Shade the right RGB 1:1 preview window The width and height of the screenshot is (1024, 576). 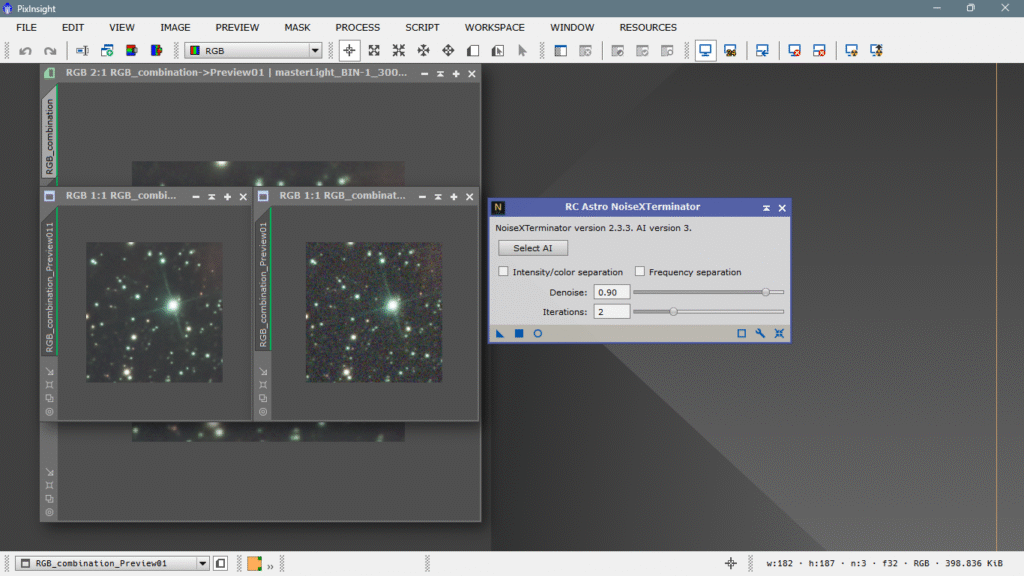[x=438, y=197]
